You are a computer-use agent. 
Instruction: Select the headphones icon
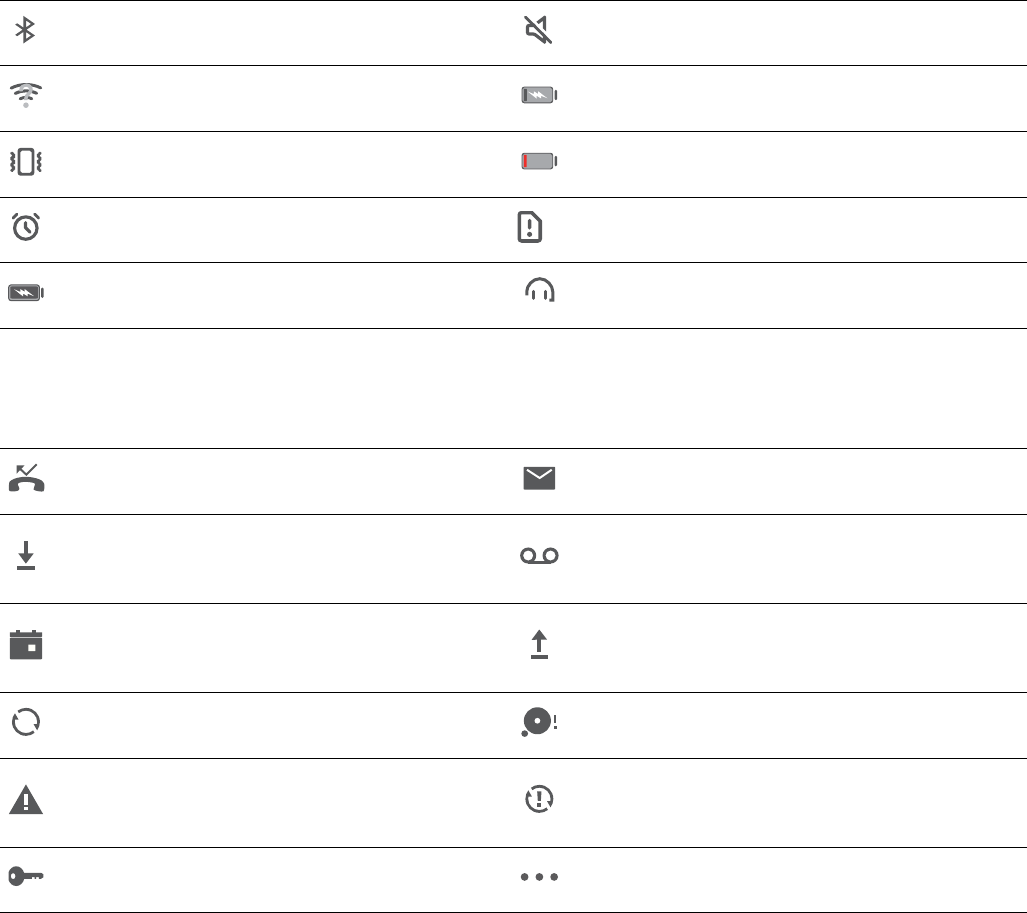pos(540,289)
